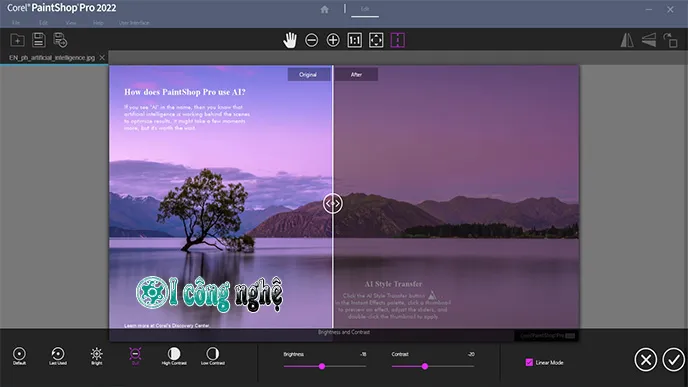
Task: Open the File menu
Action: (16, 23)
